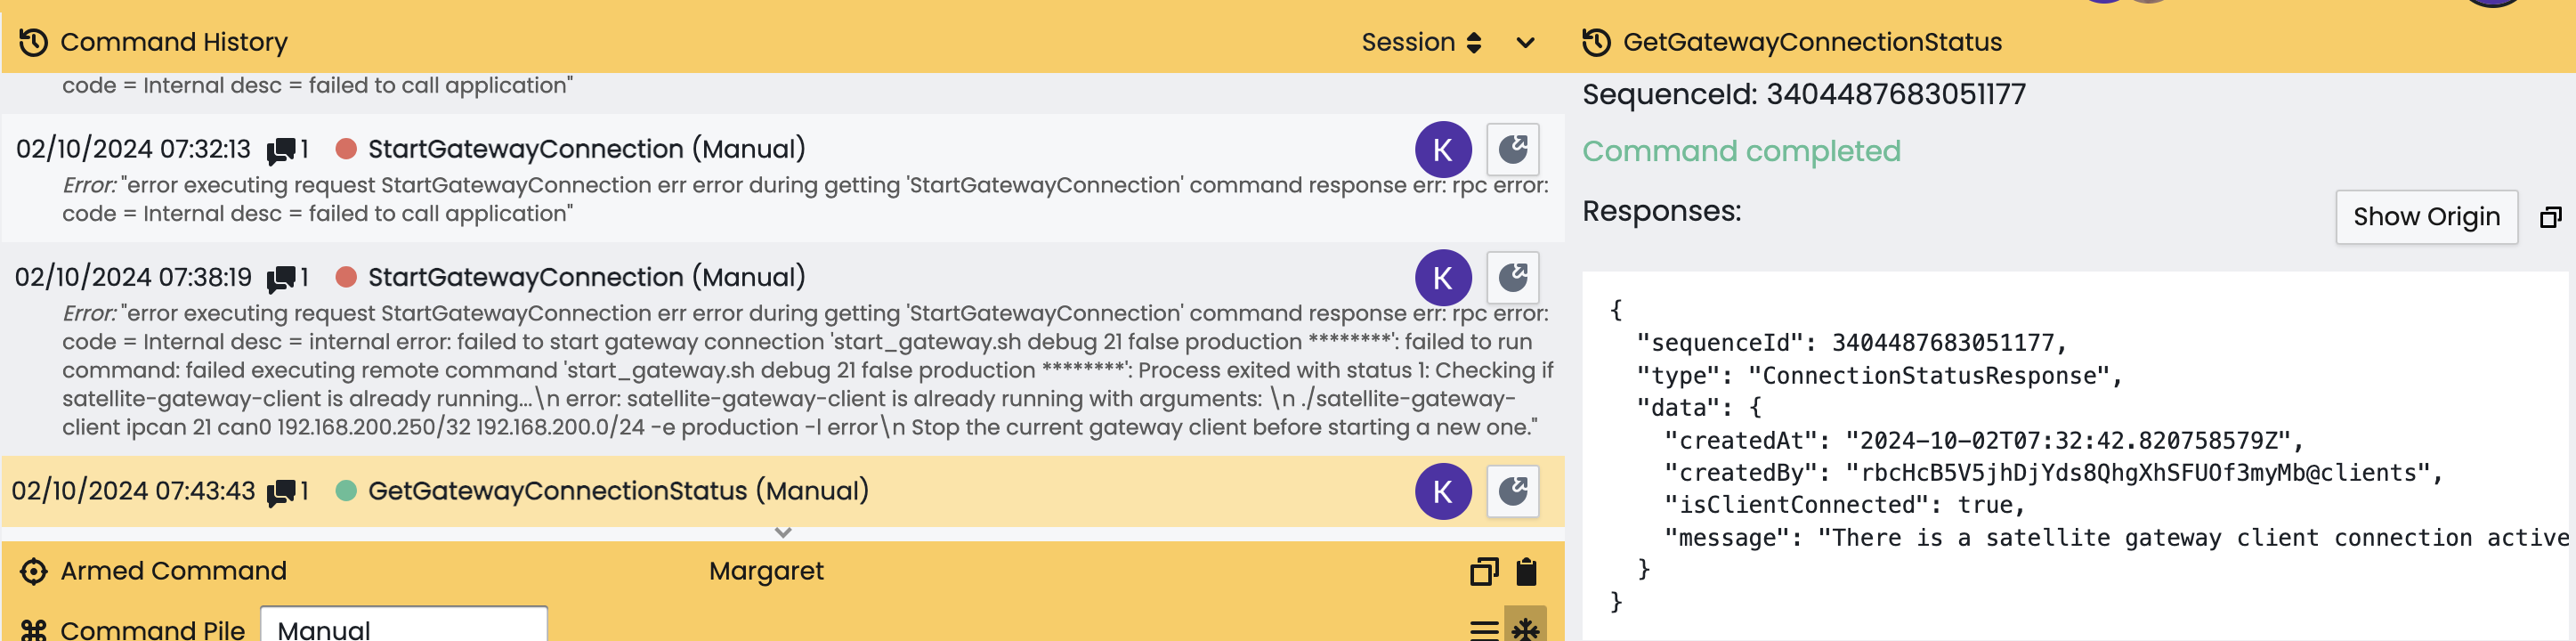This screenshot has height=641, width=2576.
Task: Click the Show Origin button
Action: click(x=2425, y=217)
